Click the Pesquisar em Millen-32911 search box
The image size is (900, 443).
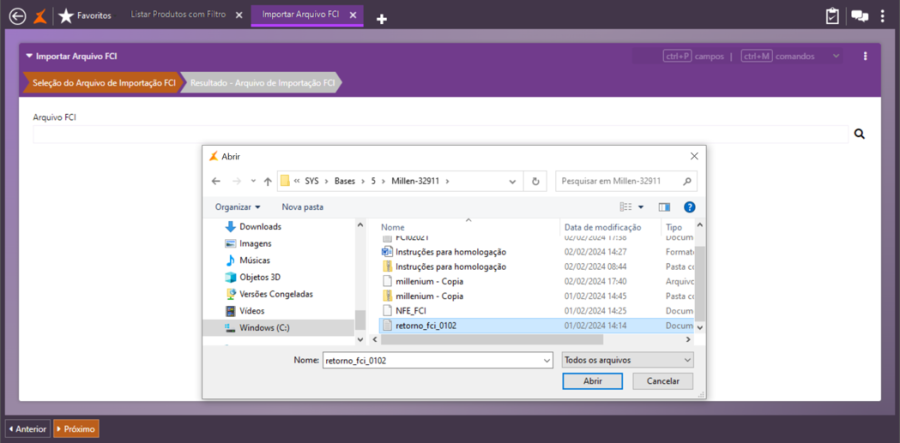(x=626, y=181)
